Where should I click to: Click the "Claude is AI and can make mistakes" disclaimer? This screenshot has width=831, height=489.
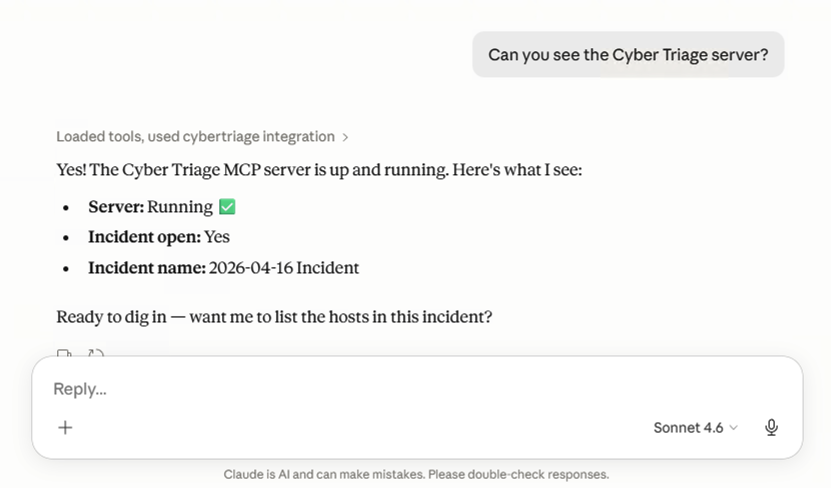coord(416,474)
